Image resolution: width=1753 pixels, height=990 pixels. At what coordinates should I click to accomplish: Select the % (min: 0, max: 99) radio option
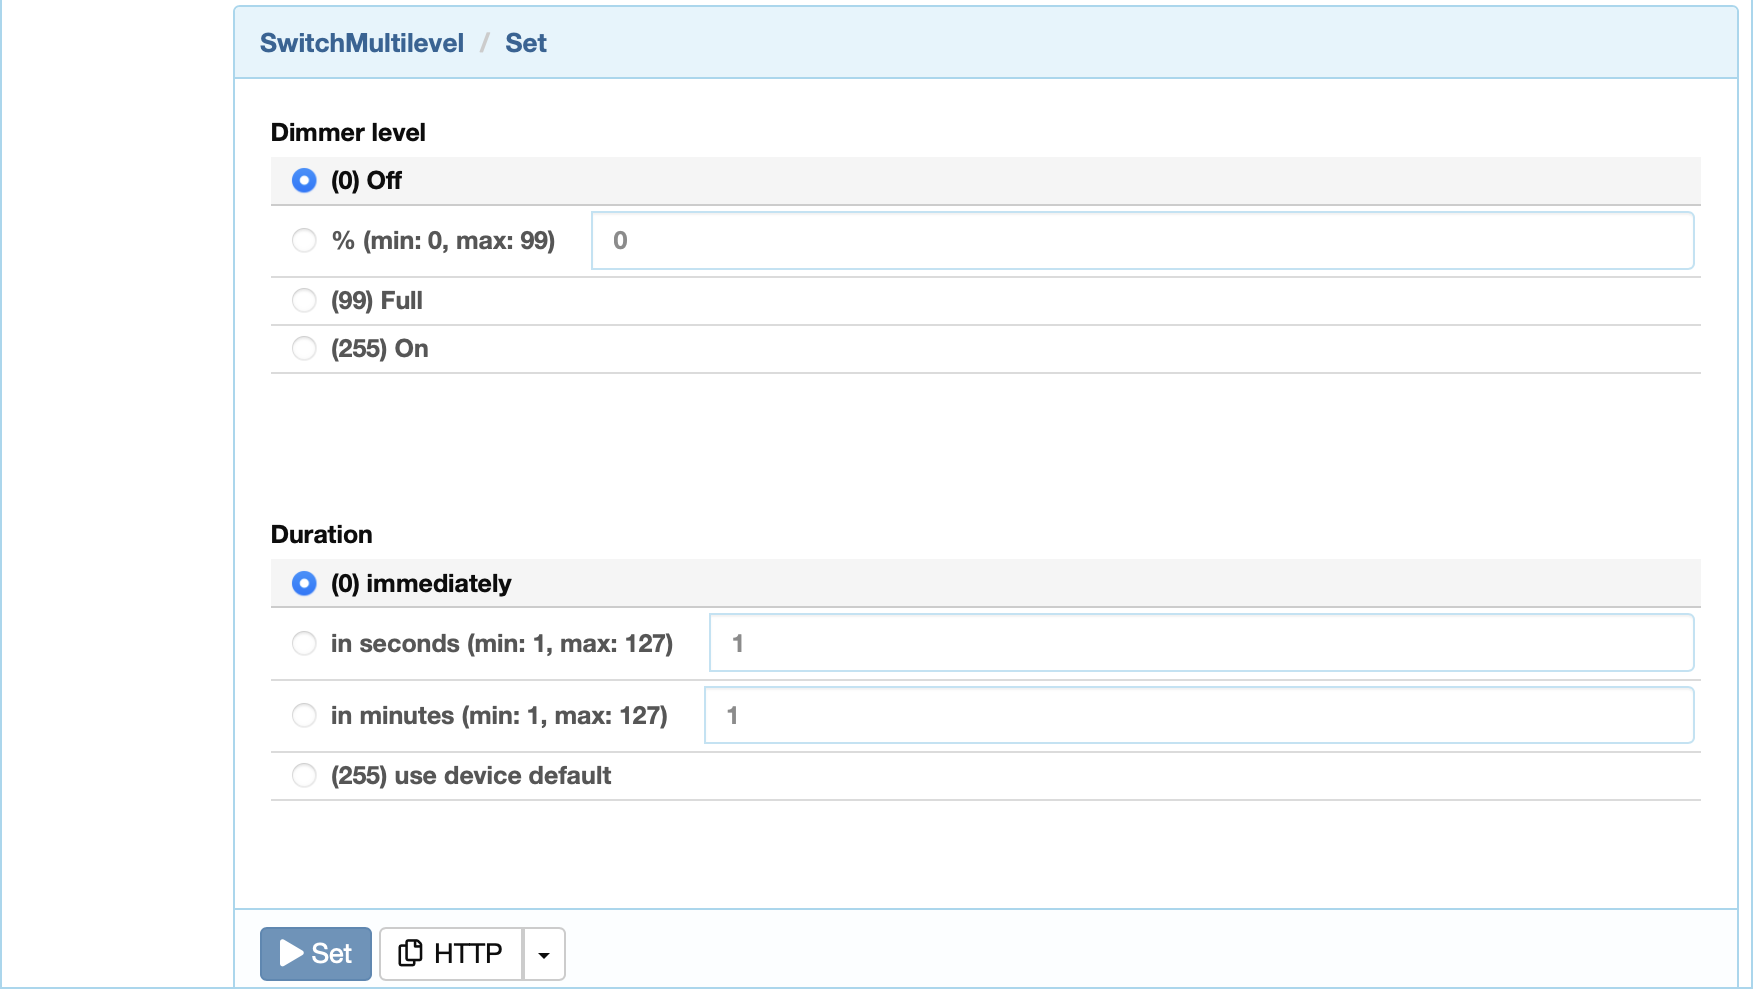(304, 241)
